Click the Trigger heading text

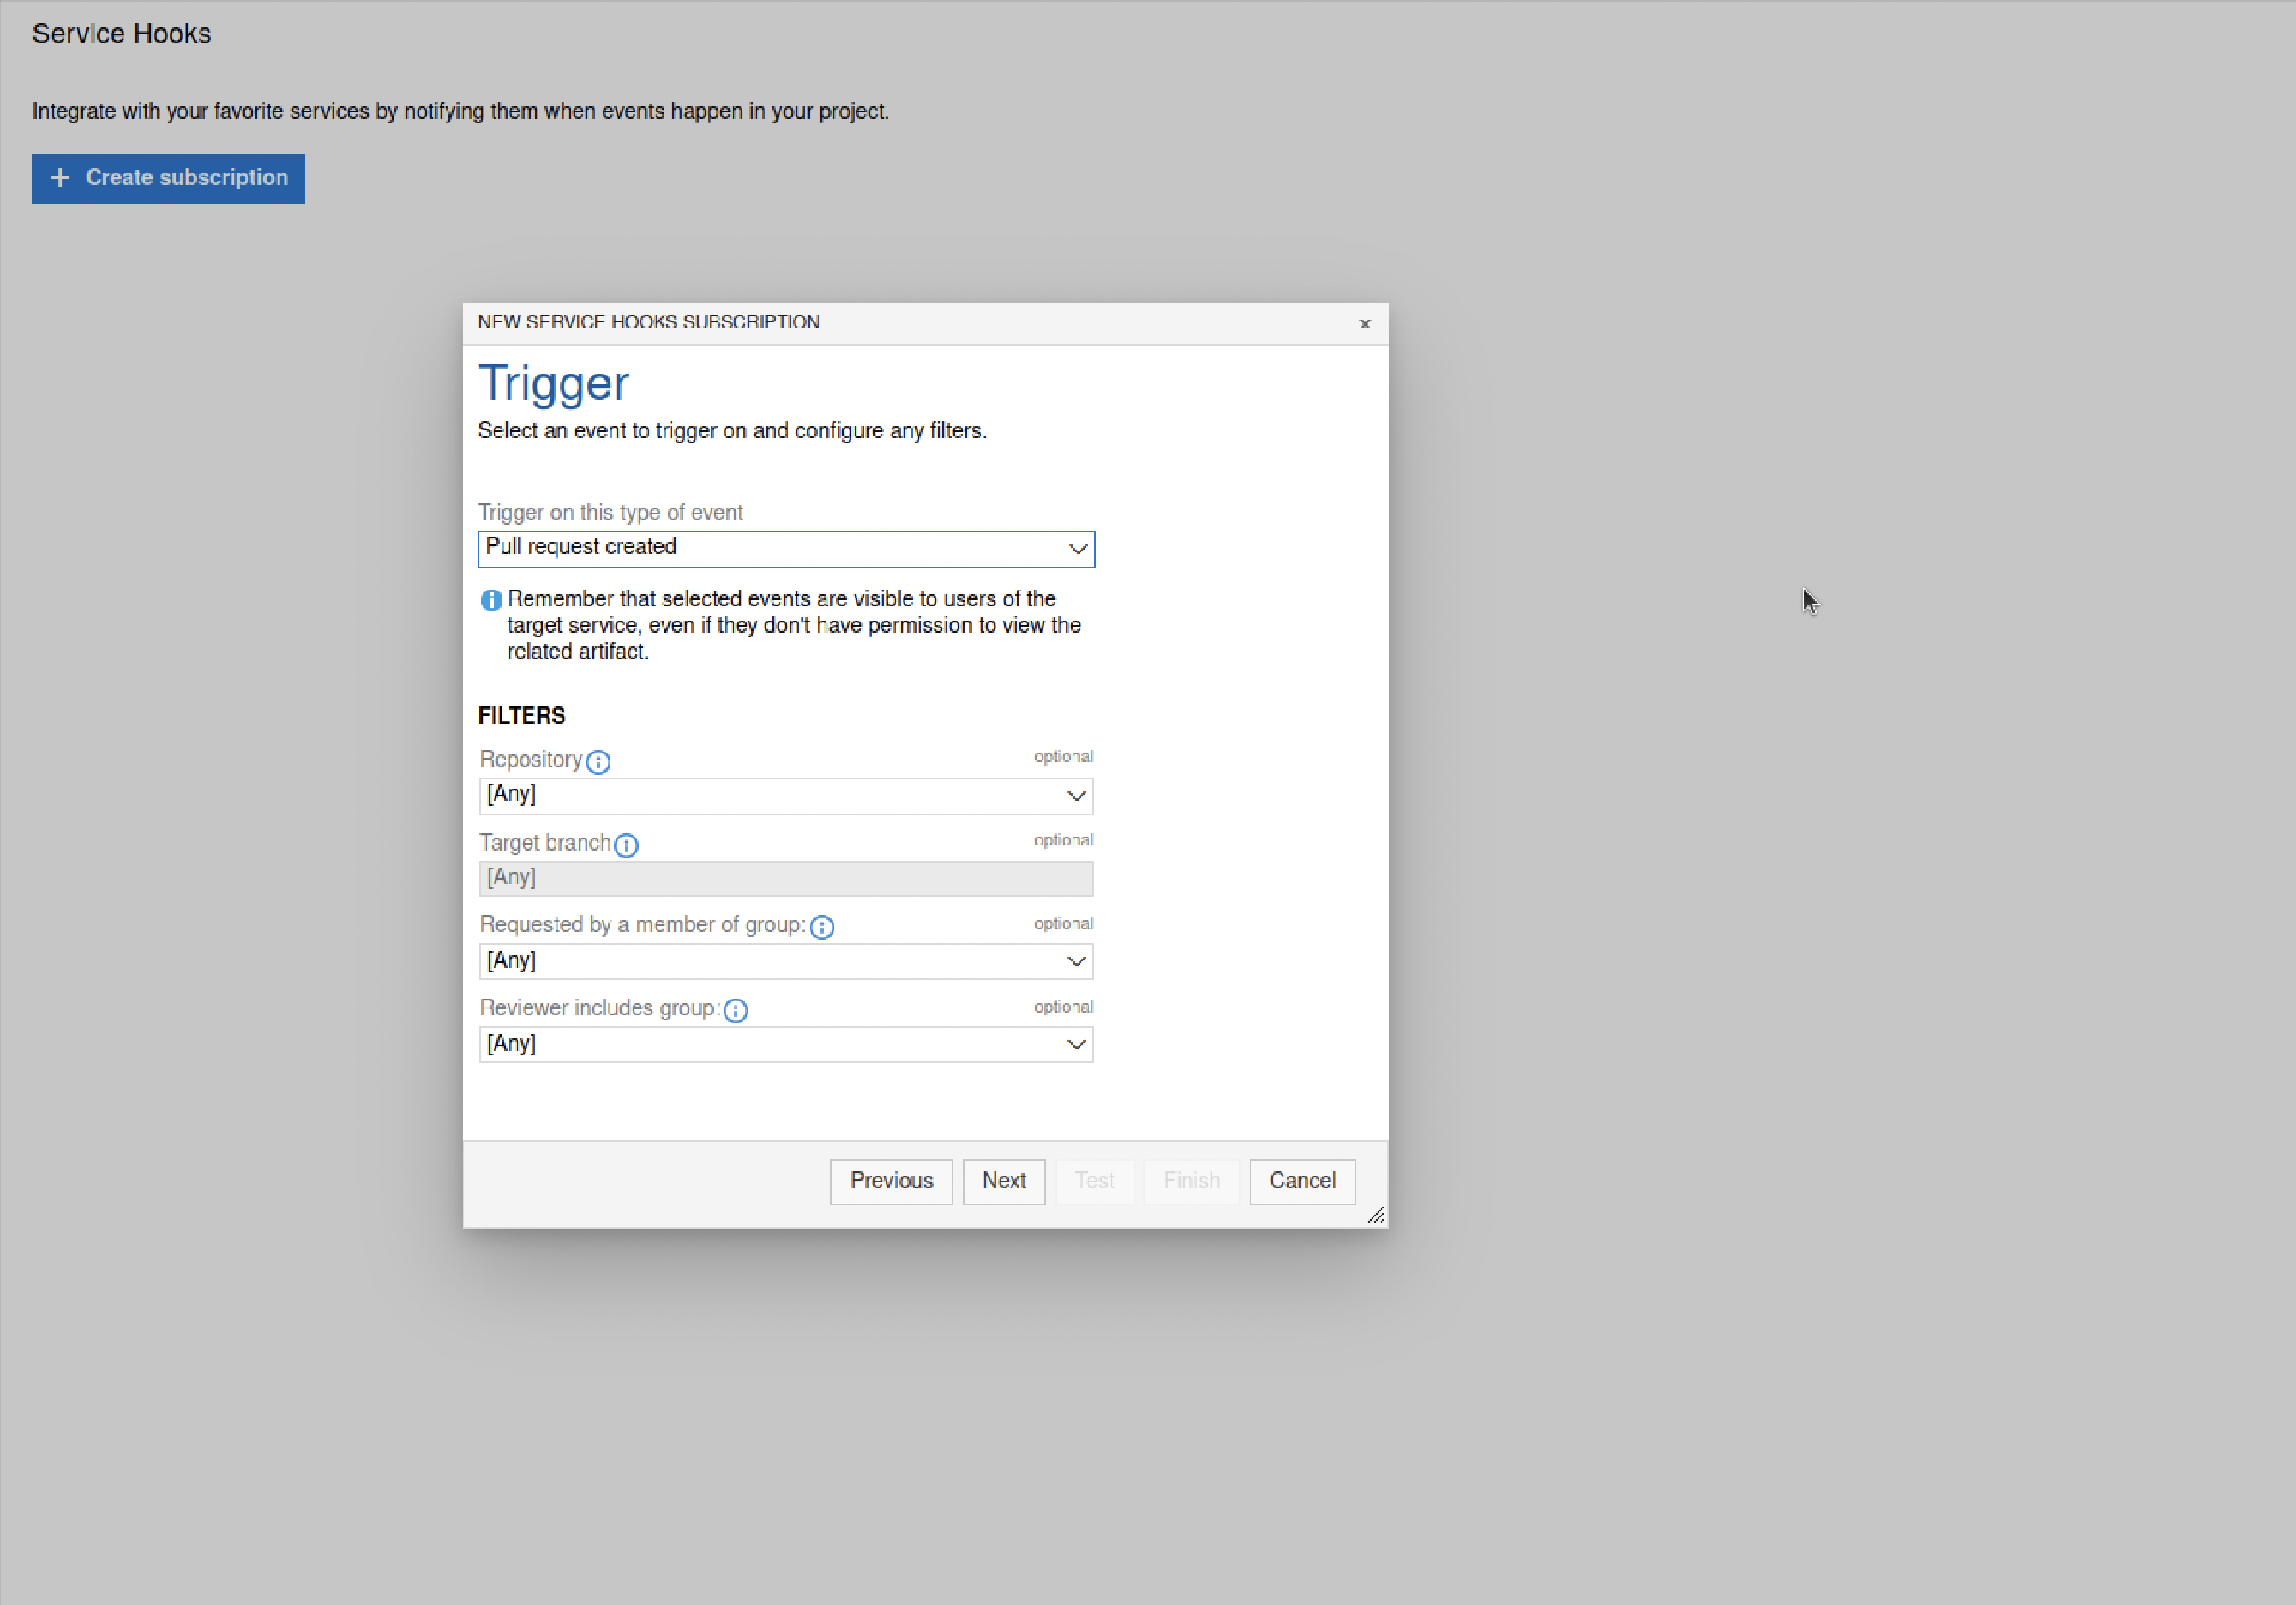pos(554,384)
